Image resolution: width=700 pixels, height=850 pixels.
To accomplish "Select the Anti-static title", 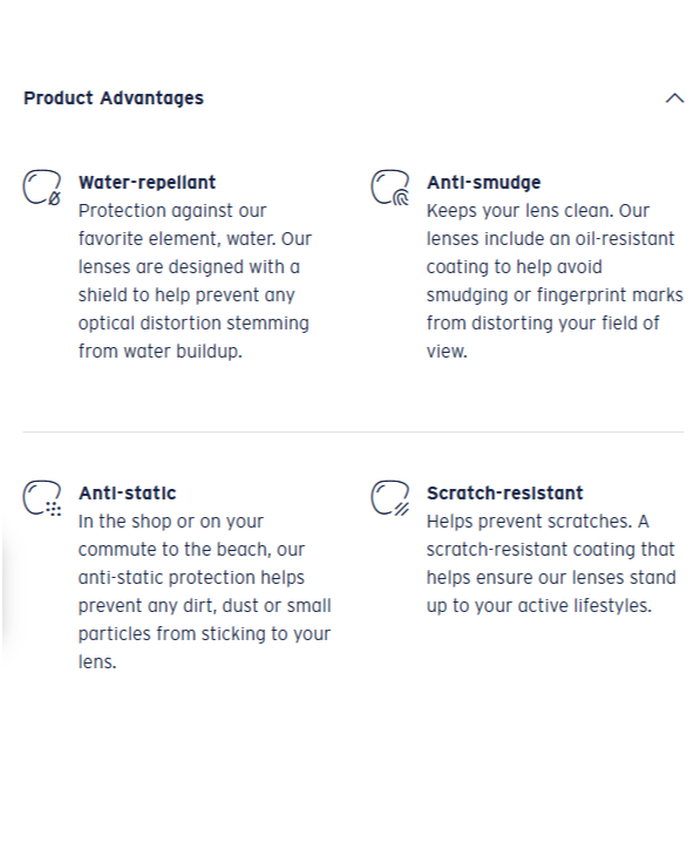I will 127,493.
